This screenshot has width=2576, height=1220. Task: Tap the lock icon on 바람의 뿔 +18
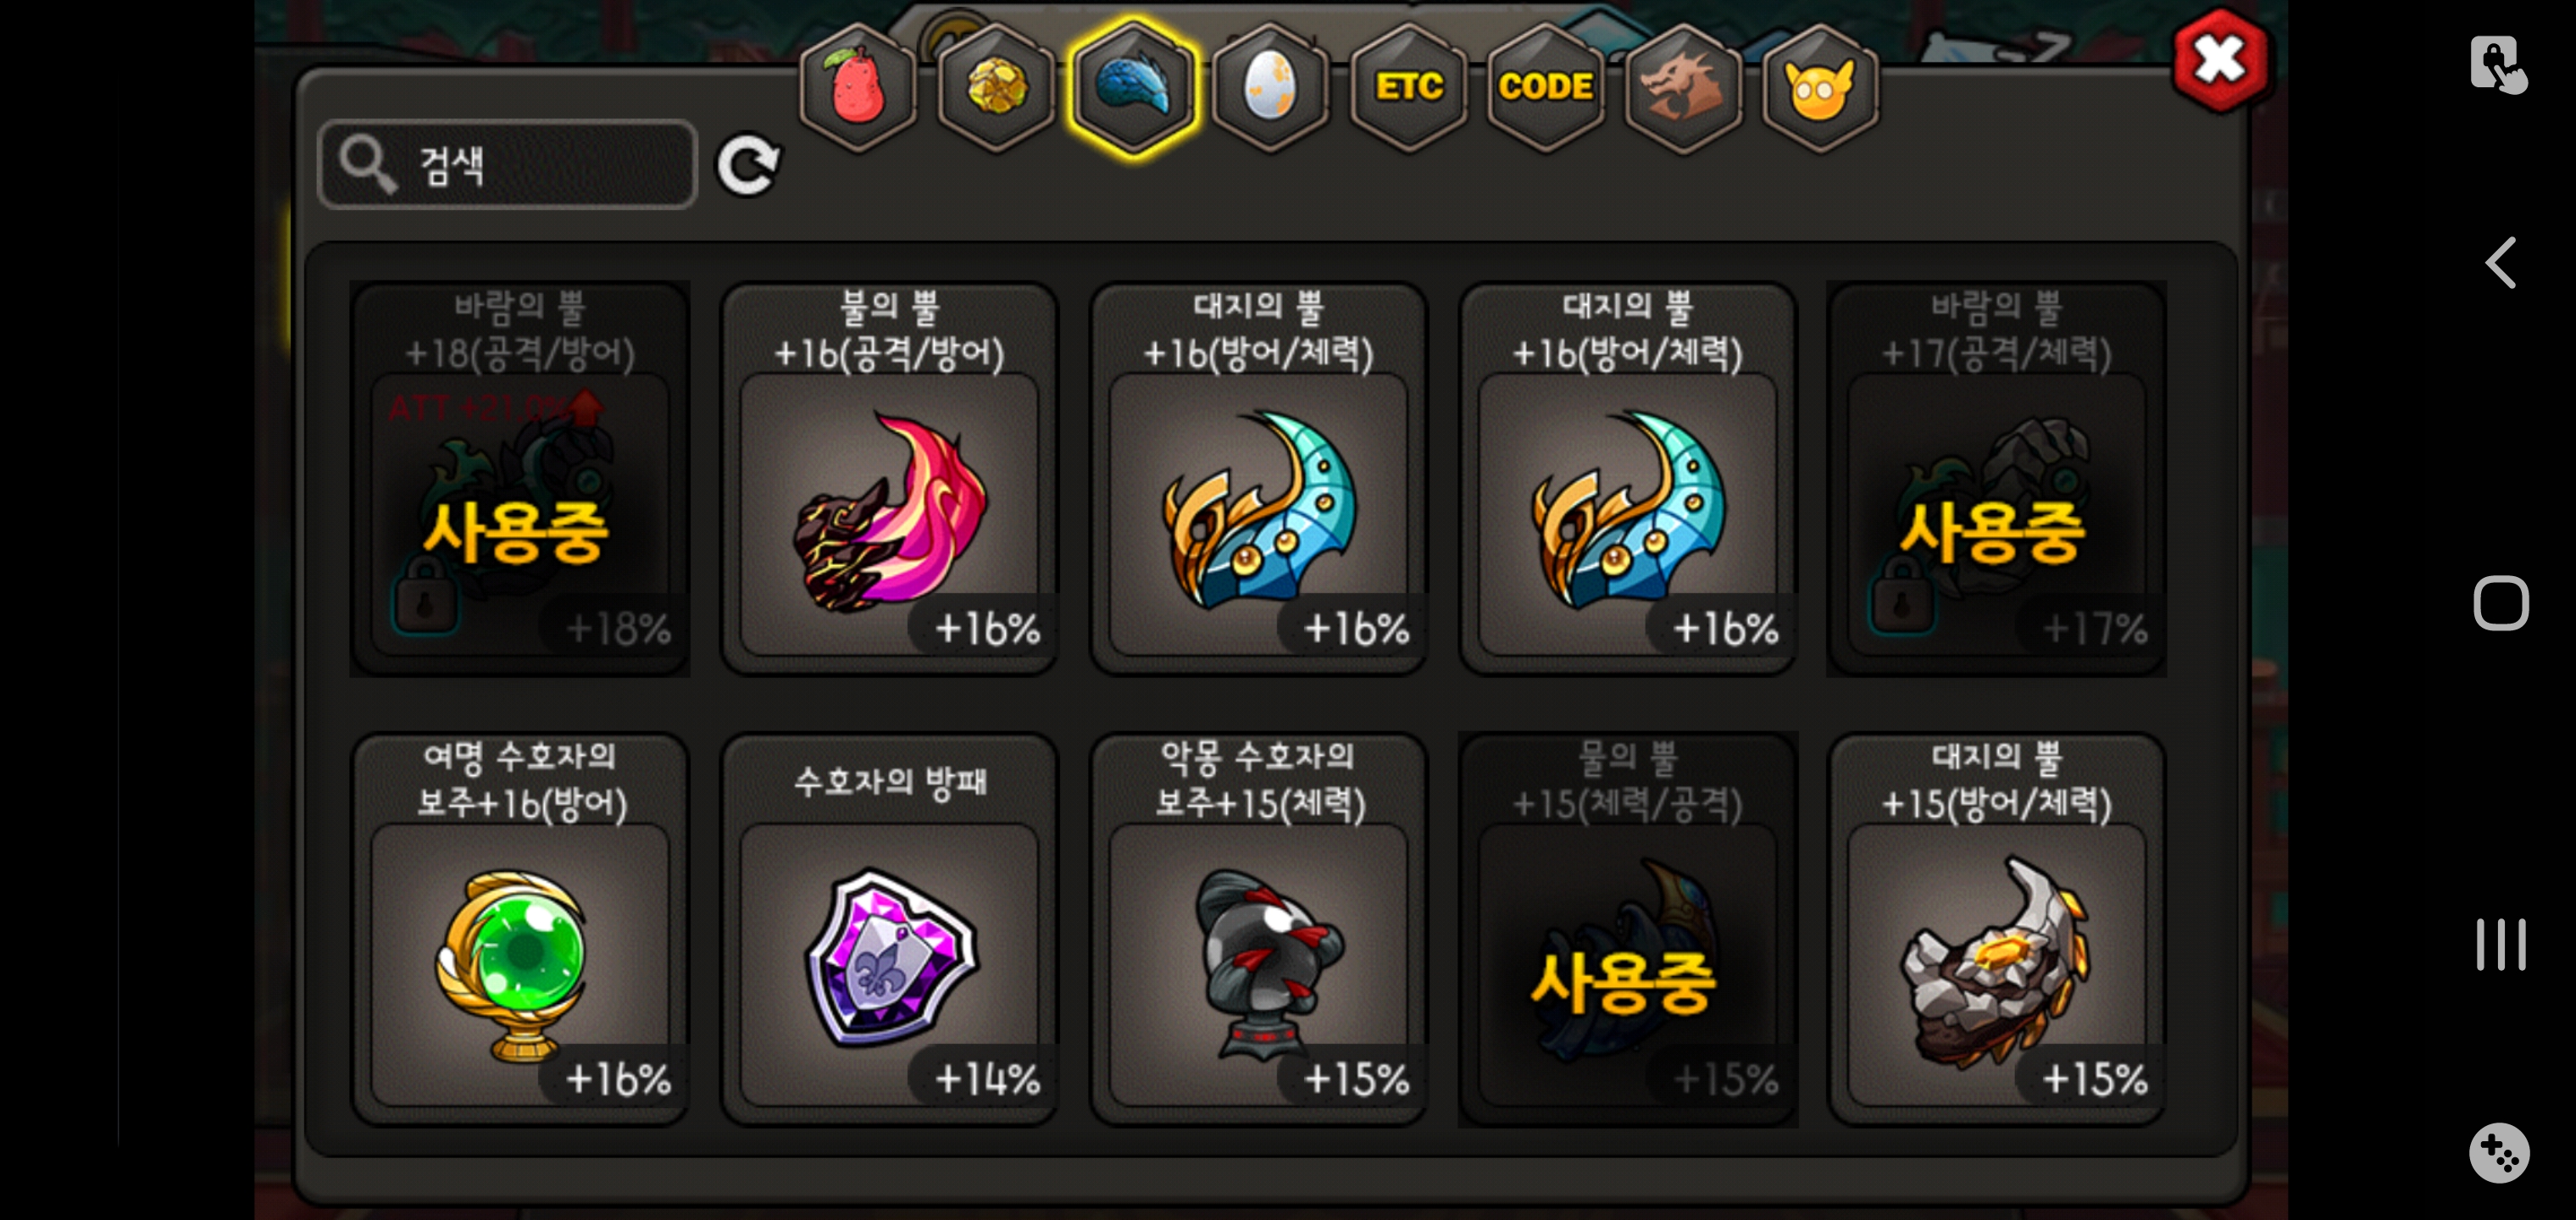coord(426,596)
